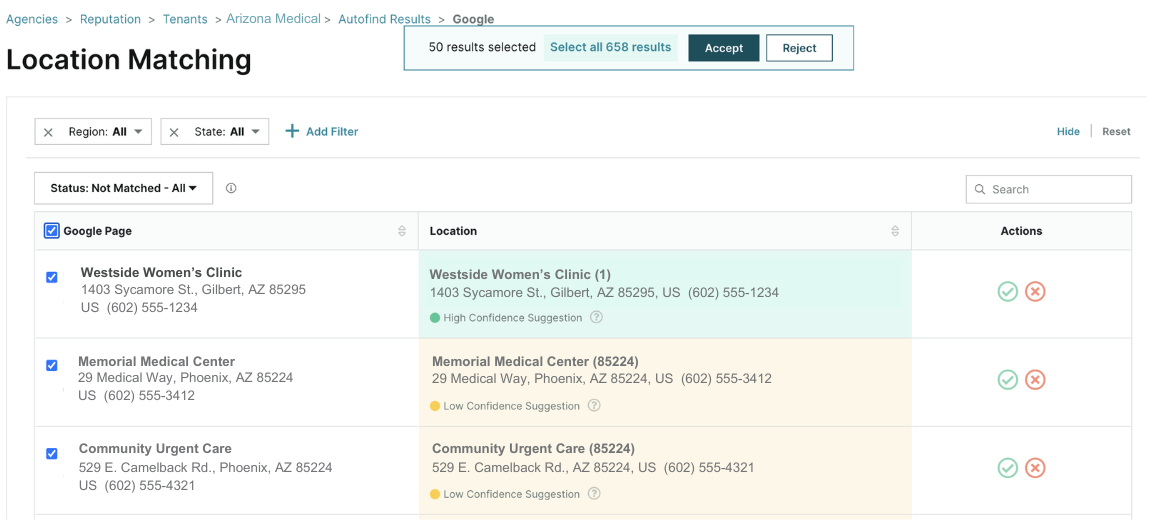The height and width of the screenshot is (526, 1153).
Task: Click the info icon beside Status filter
Action: (x=231, y=188)
